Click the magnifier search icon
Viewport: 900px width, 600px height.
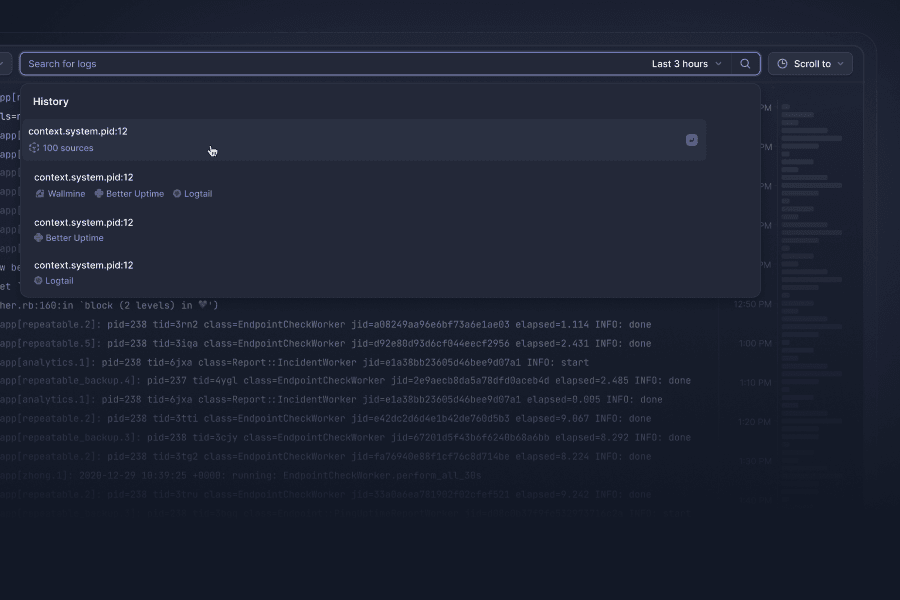(745, 64)
